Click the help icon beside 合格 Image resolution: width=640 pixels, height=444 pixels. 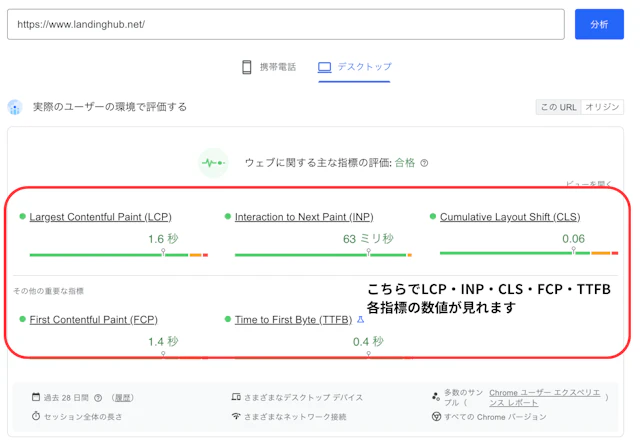(x=424, y=163)
